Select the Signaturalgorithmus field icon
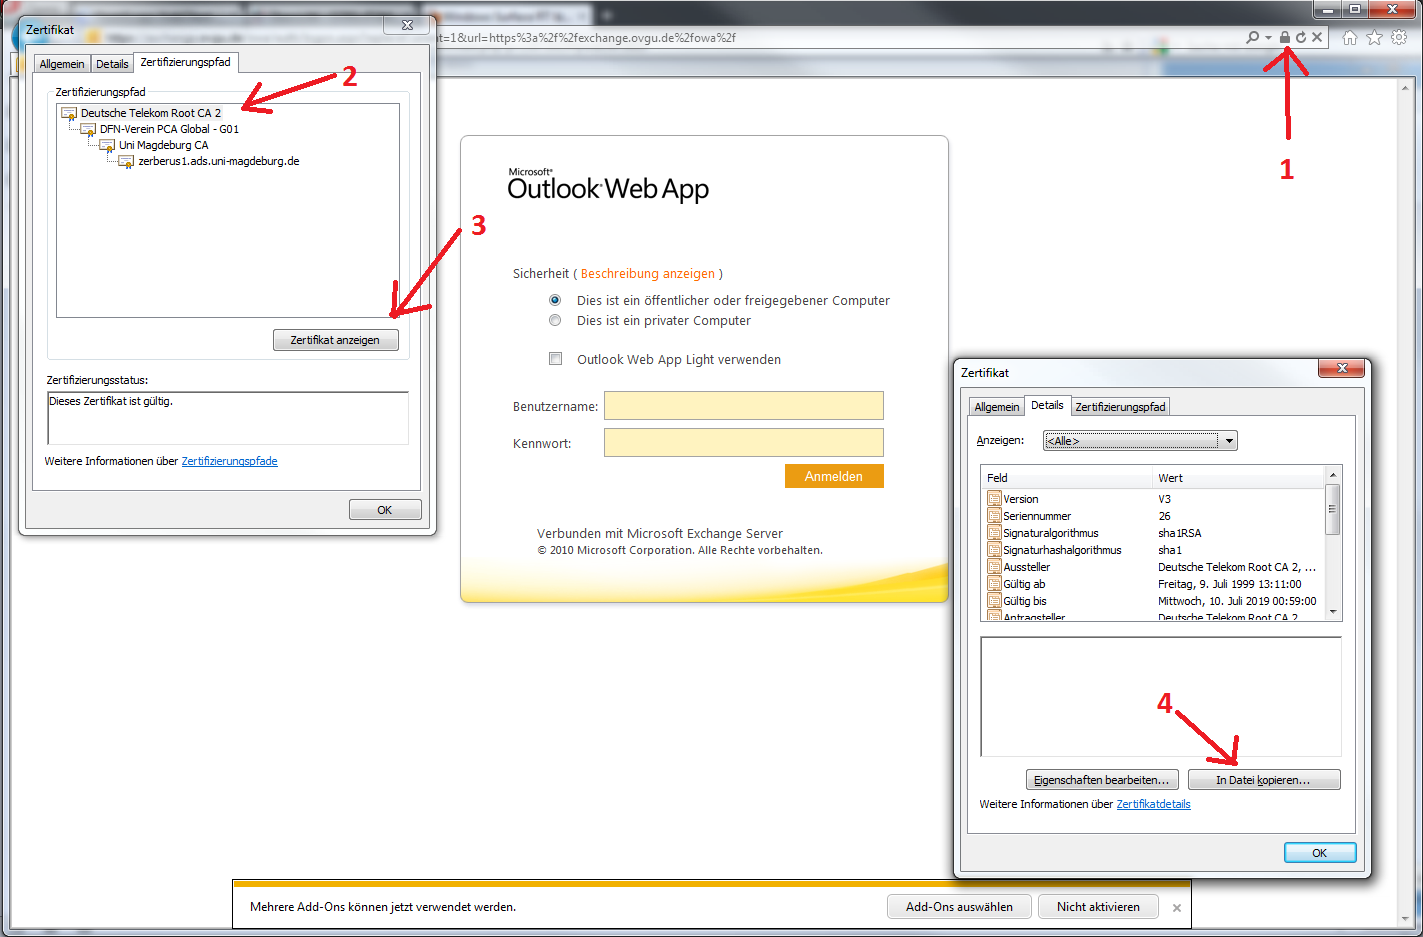 click(994, 533)
